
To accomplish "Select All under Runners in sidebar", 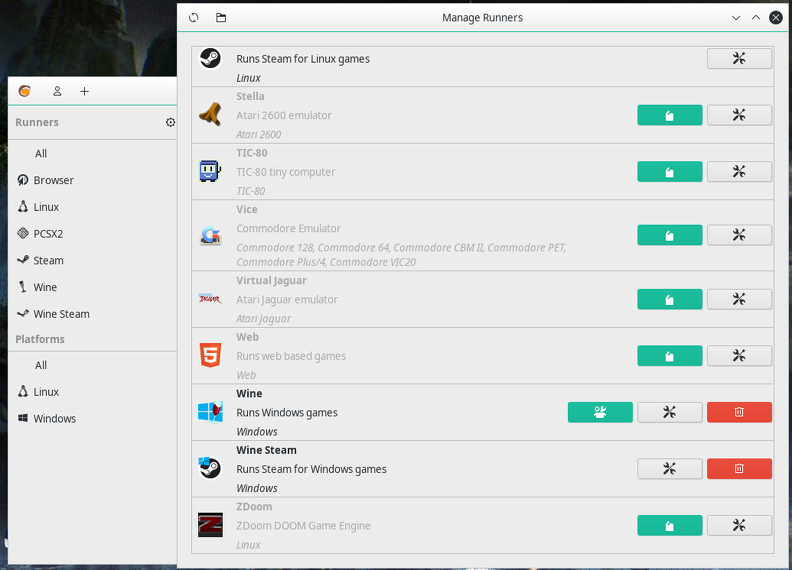I will click(92, 154).
